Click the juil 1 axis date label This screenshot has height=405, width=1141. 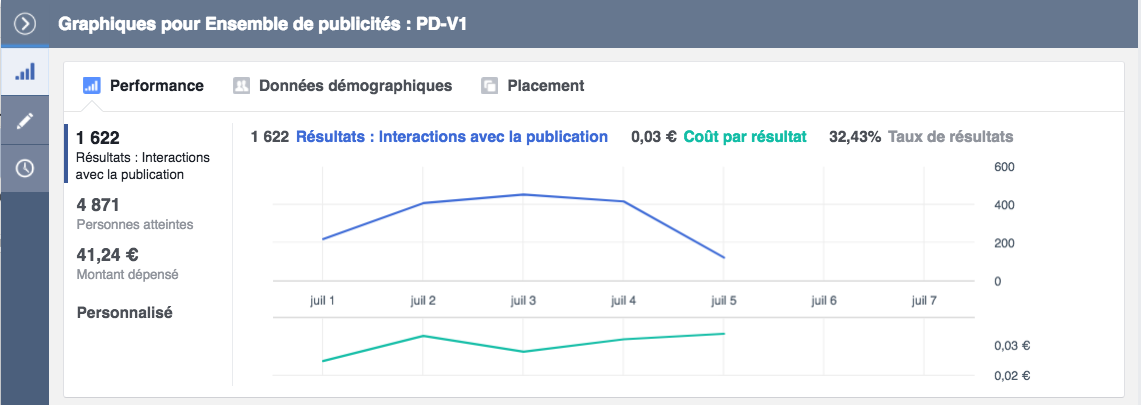click(x=323, y=300)
